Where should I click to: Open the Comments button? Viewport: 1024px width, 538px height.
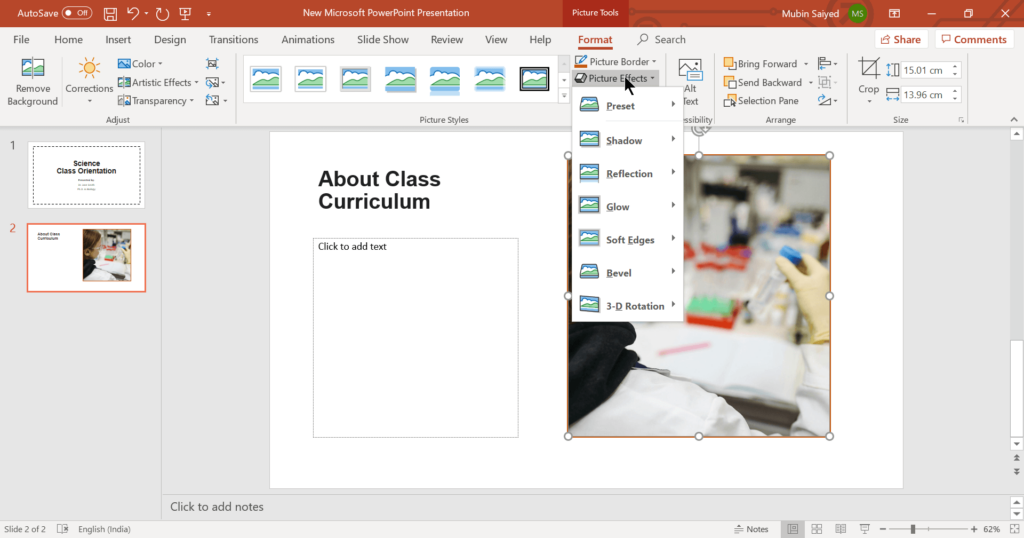click(x=973, y=40)
